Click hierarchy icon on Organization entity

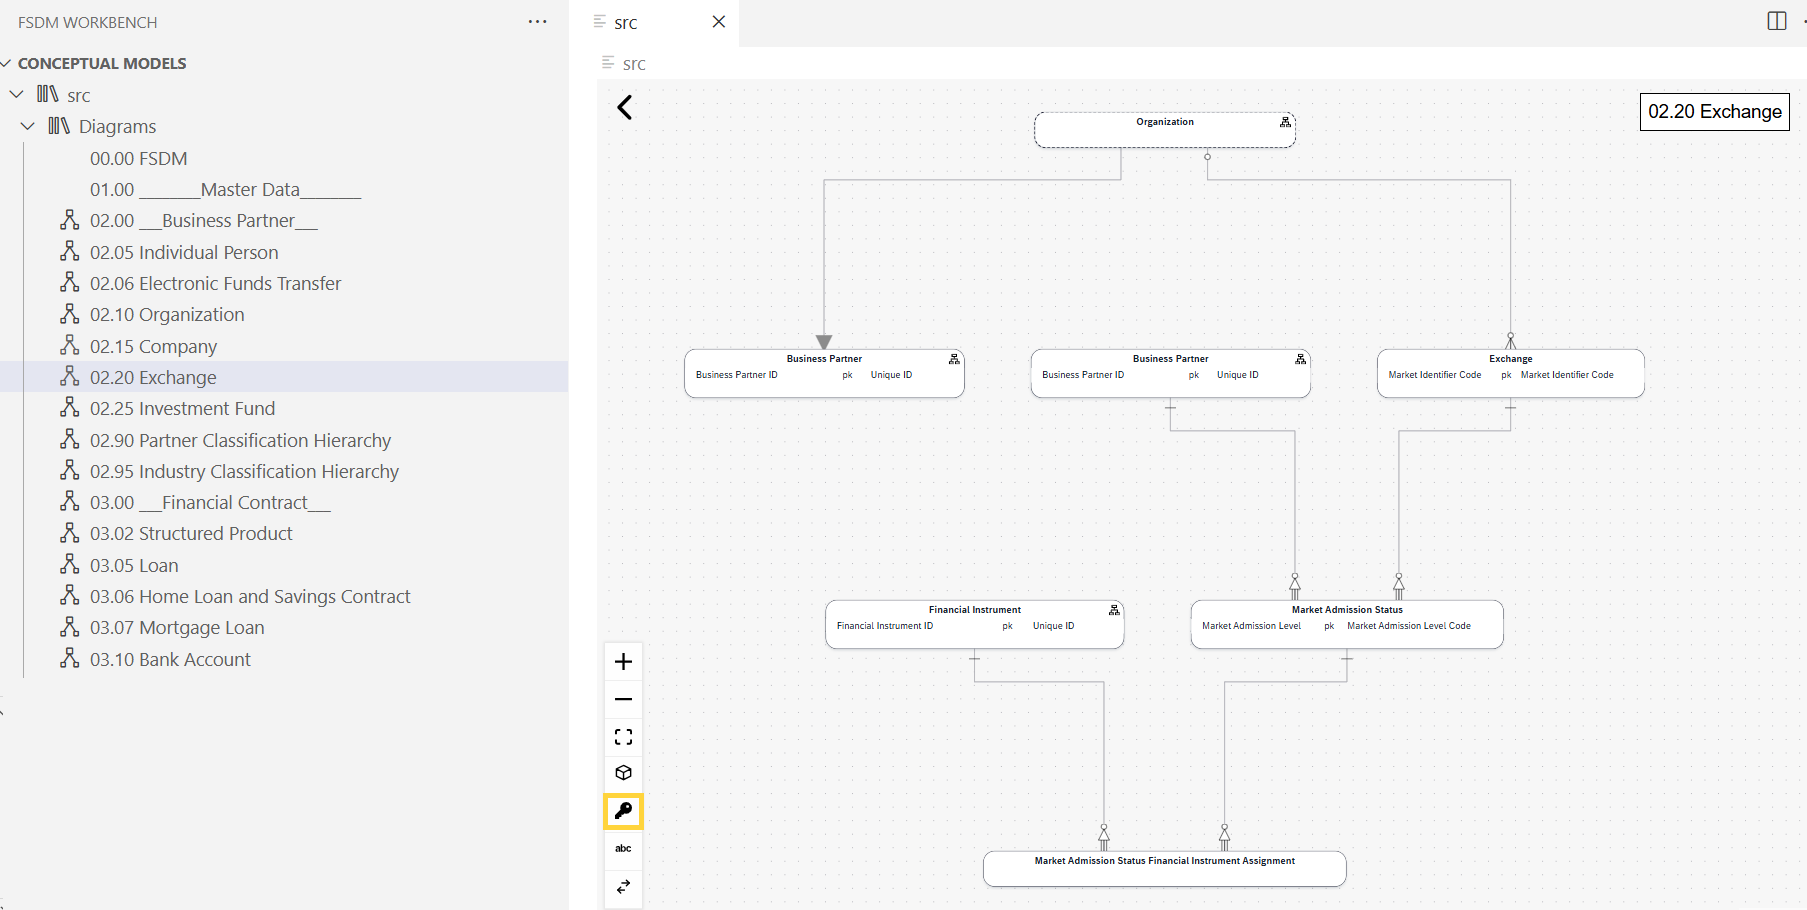pyautogui.click(x=1285, y=122)
